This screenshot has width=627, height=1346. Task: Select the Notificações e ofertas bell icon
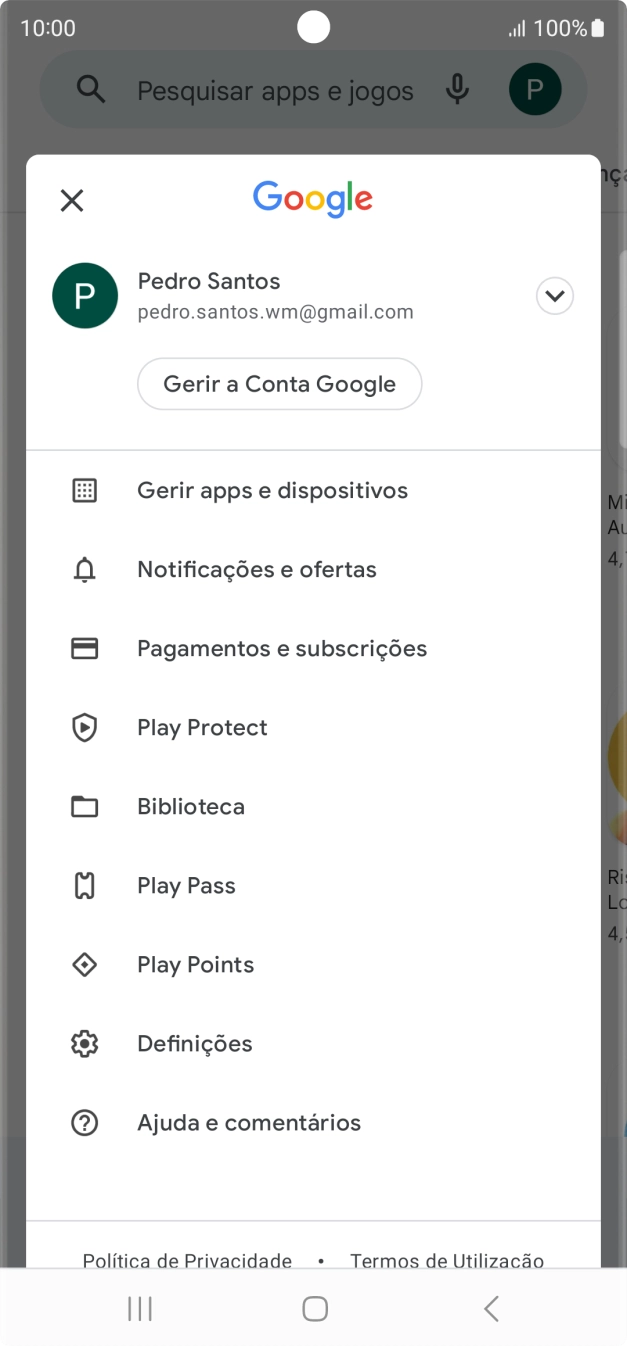[x=85, y=569]
